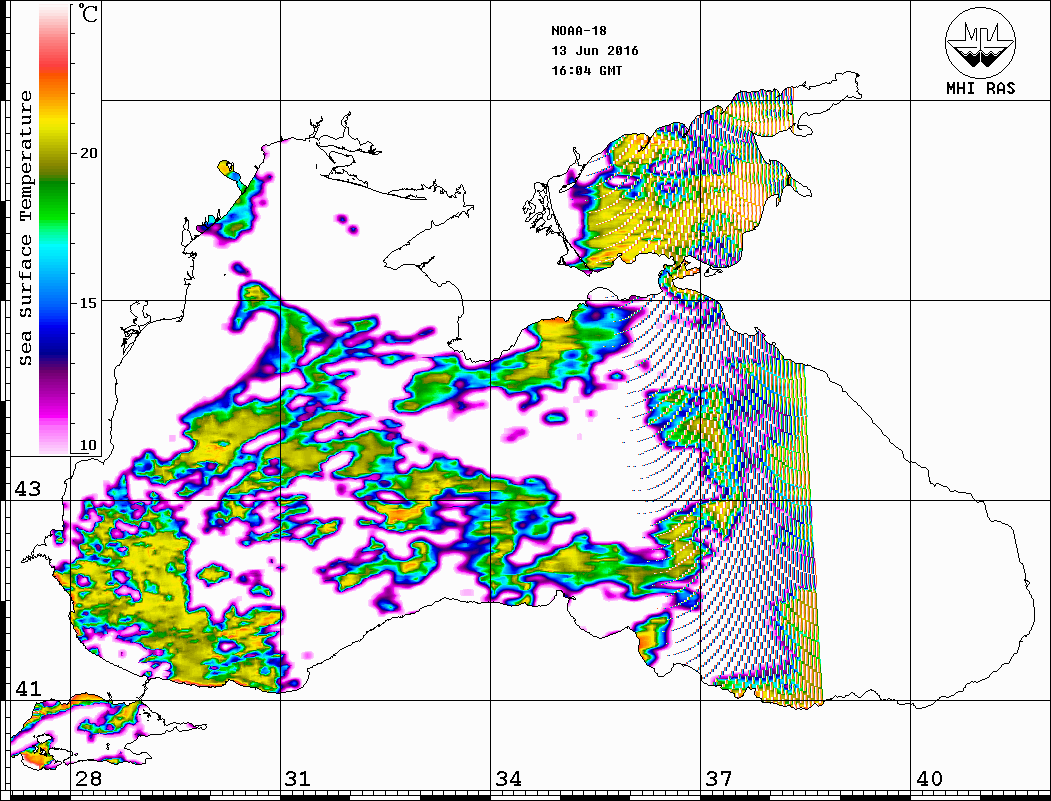
Task: Click the longitude label '34'
Action: pyautogui.click(x=508, y=778)
